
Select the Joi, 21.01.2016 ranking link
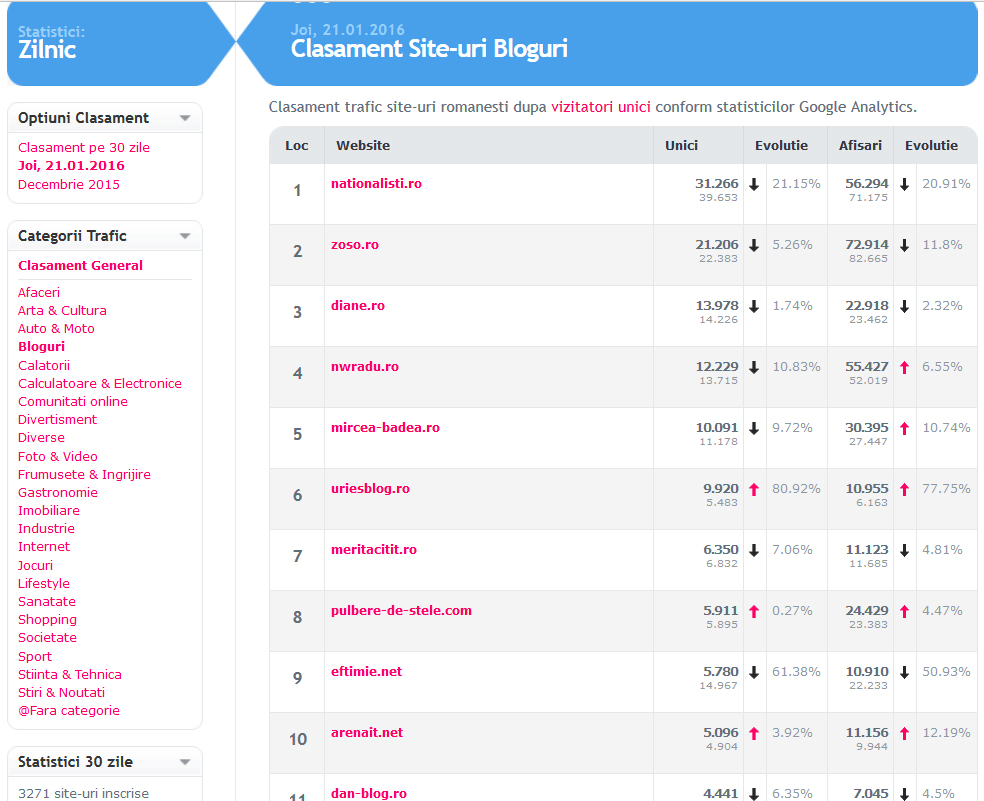point(72,166)
